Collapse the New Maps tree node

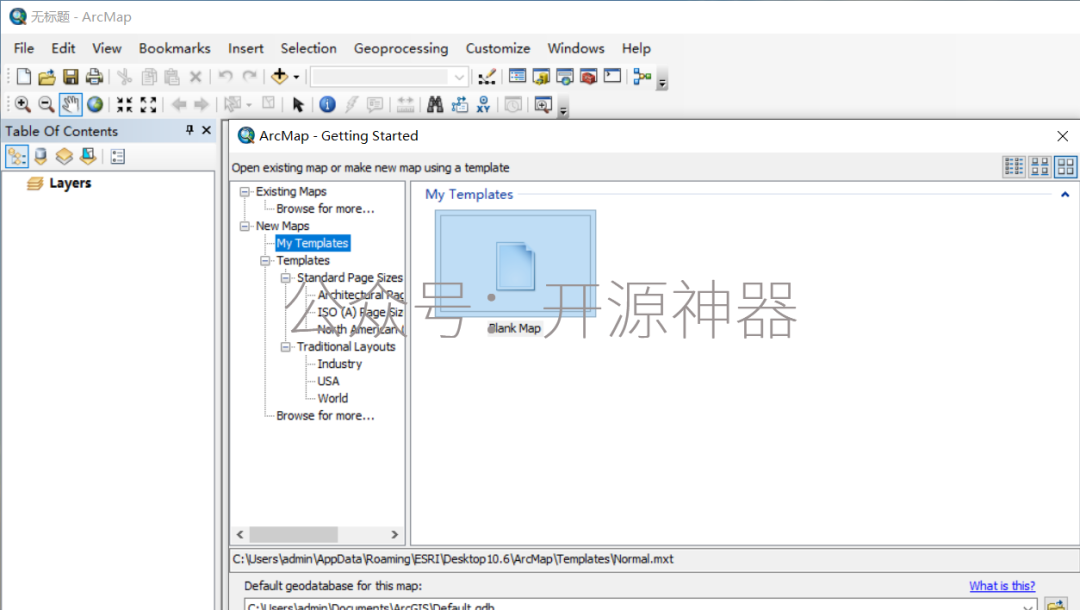point(245,227)
